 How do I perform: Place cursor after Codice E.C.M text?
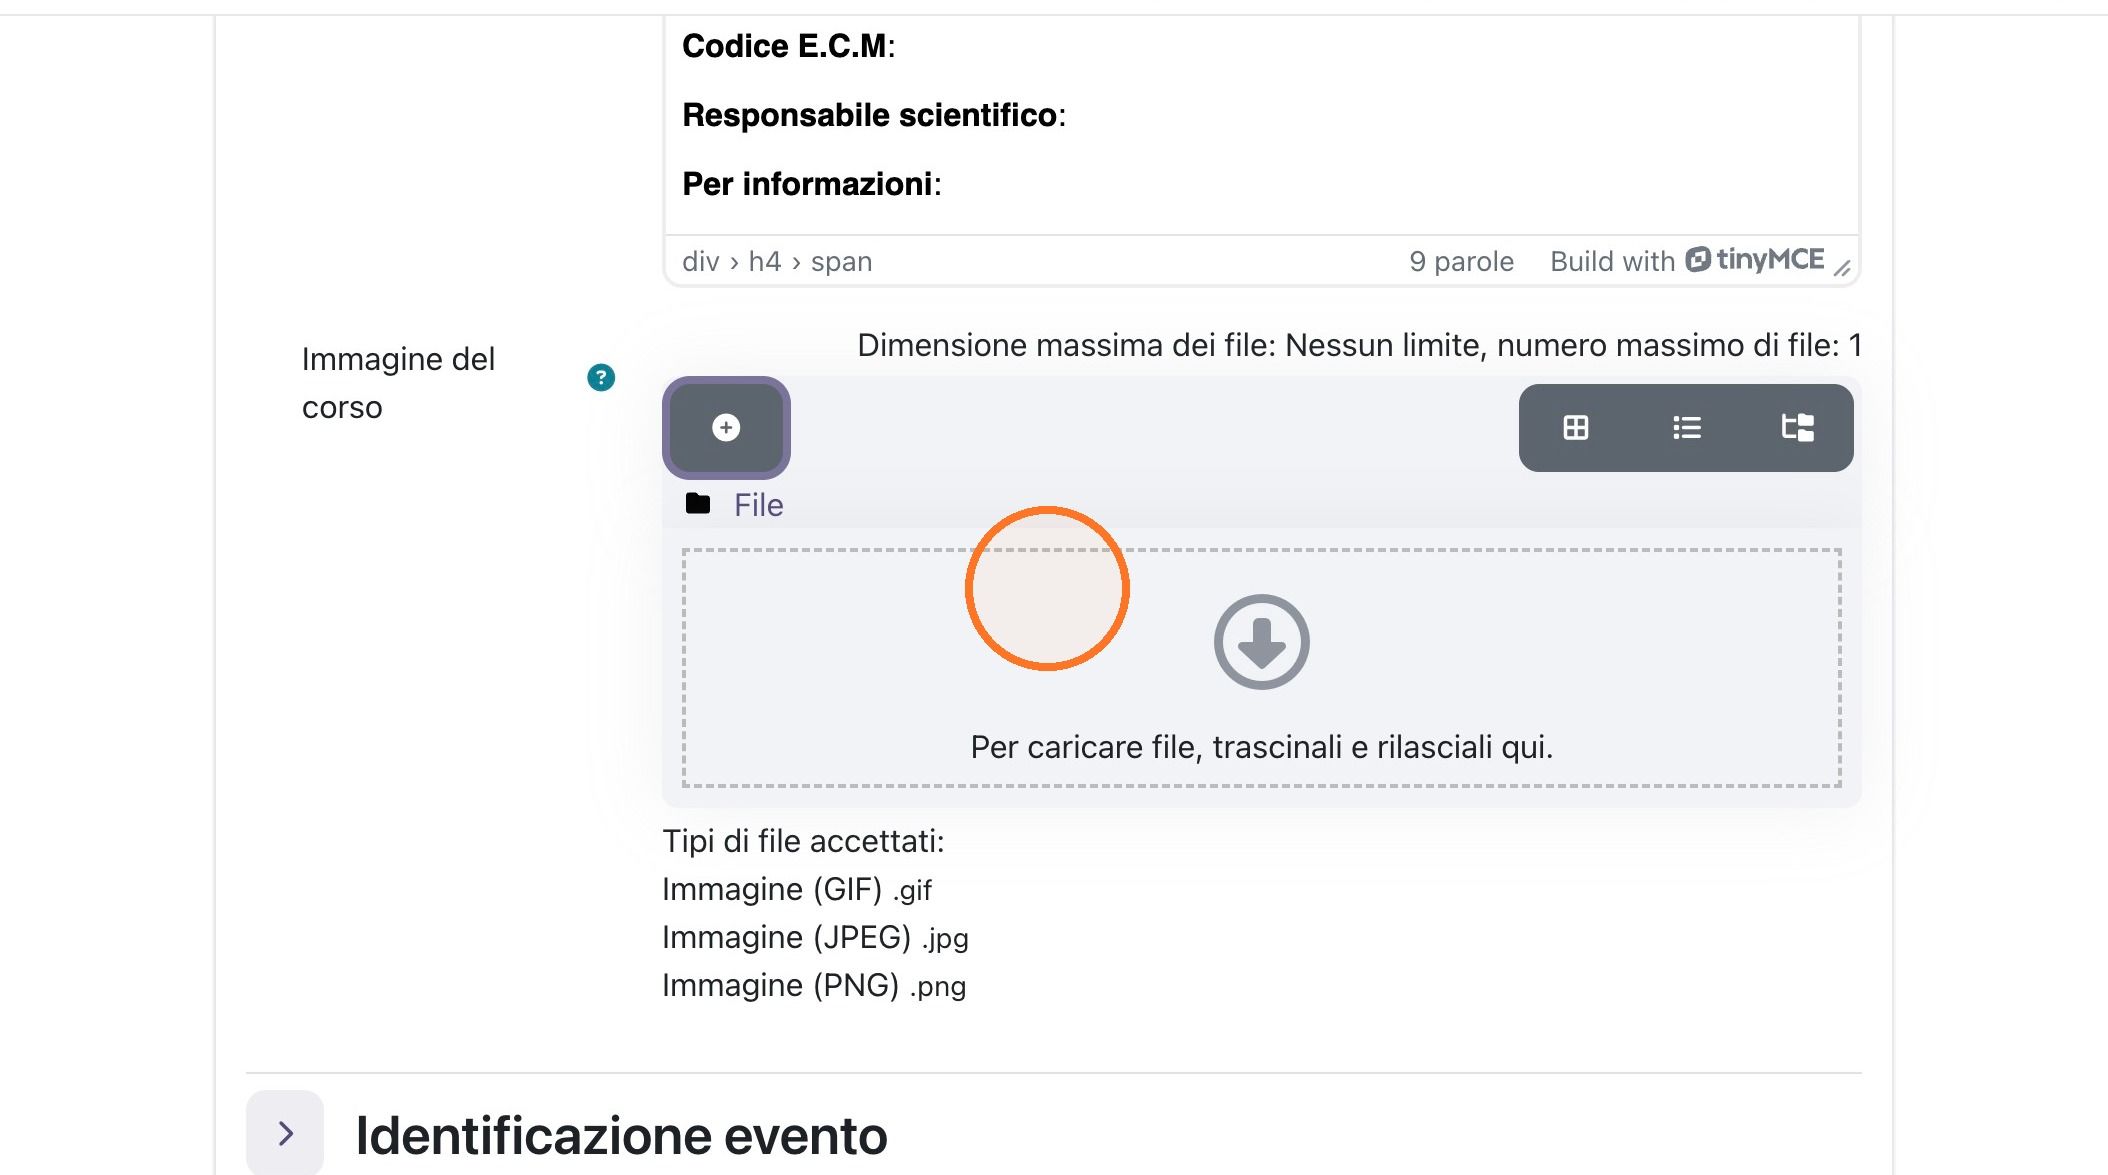coord(898,46)
